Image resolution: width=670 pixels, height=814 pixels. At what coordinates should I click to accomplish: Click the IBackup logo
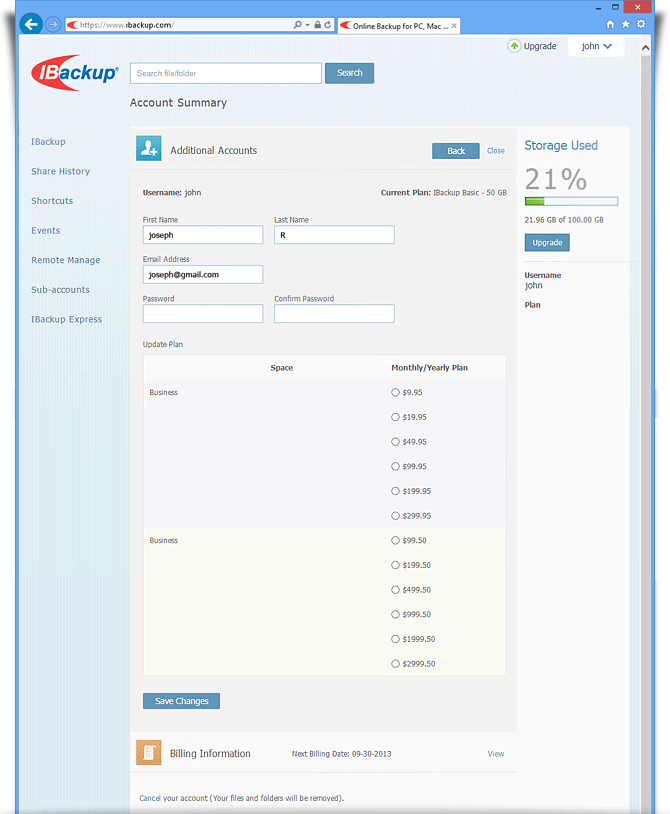75,73
